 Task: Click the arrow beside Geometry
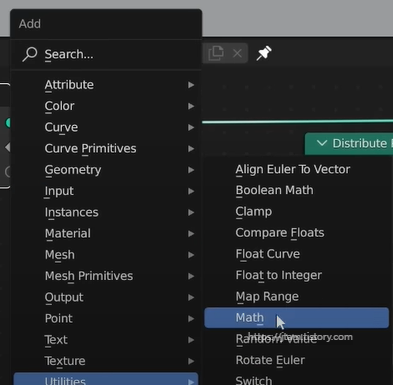(x=191, y=170)
